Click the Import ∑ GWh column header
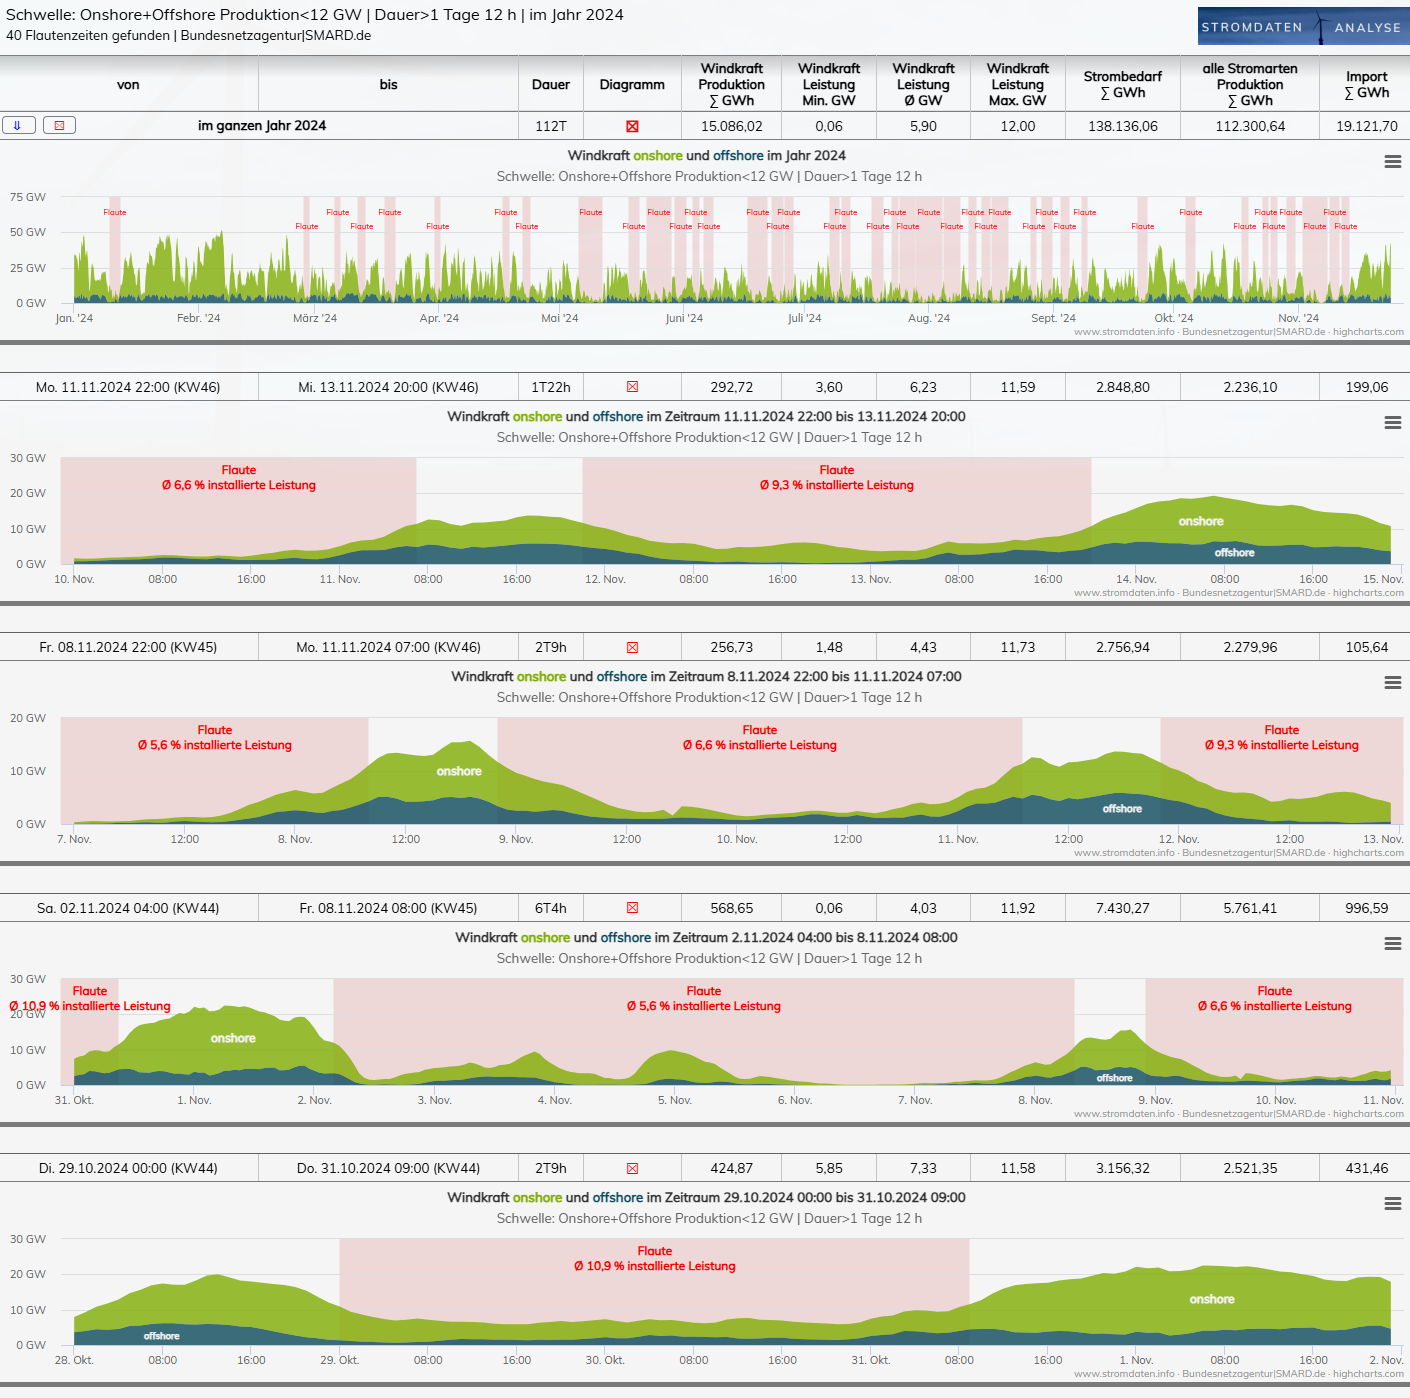The image size is (1410, 1398). [x=1366, y=85]
